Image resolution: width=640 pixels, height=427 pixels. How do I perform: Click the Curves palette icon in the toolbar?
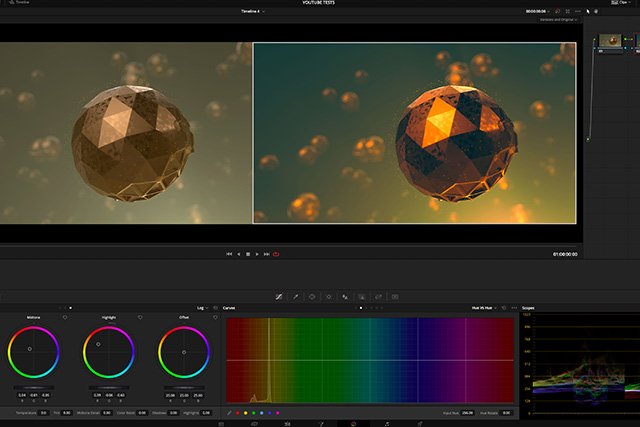coord(278,297)
